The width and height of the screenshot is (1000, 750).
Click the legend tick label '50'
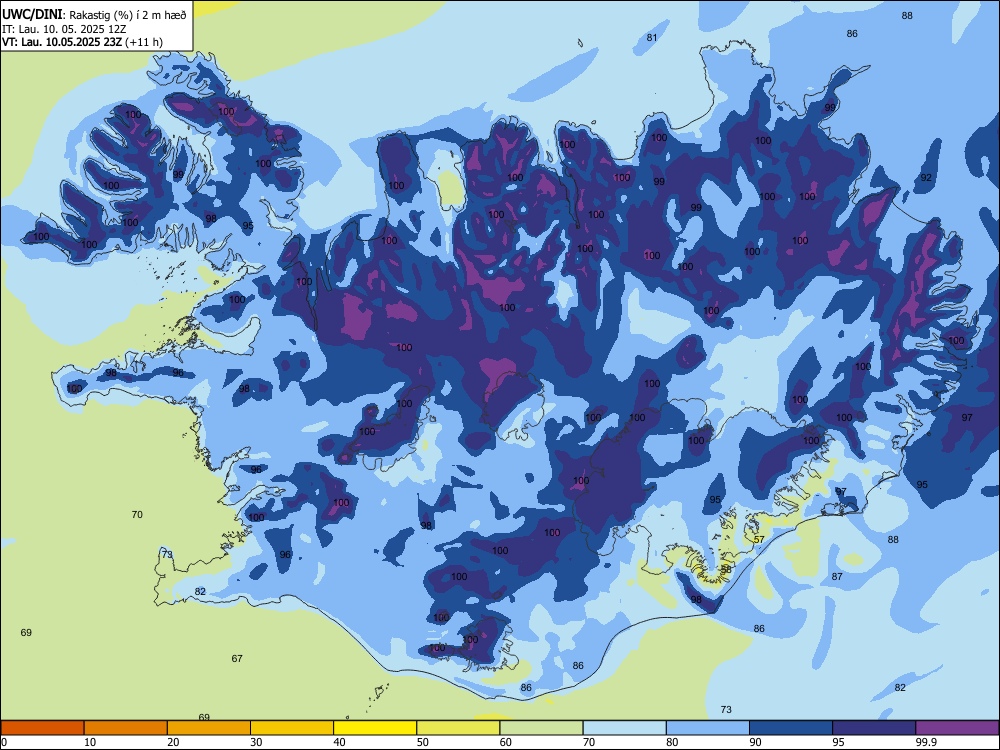pos(423,742)
